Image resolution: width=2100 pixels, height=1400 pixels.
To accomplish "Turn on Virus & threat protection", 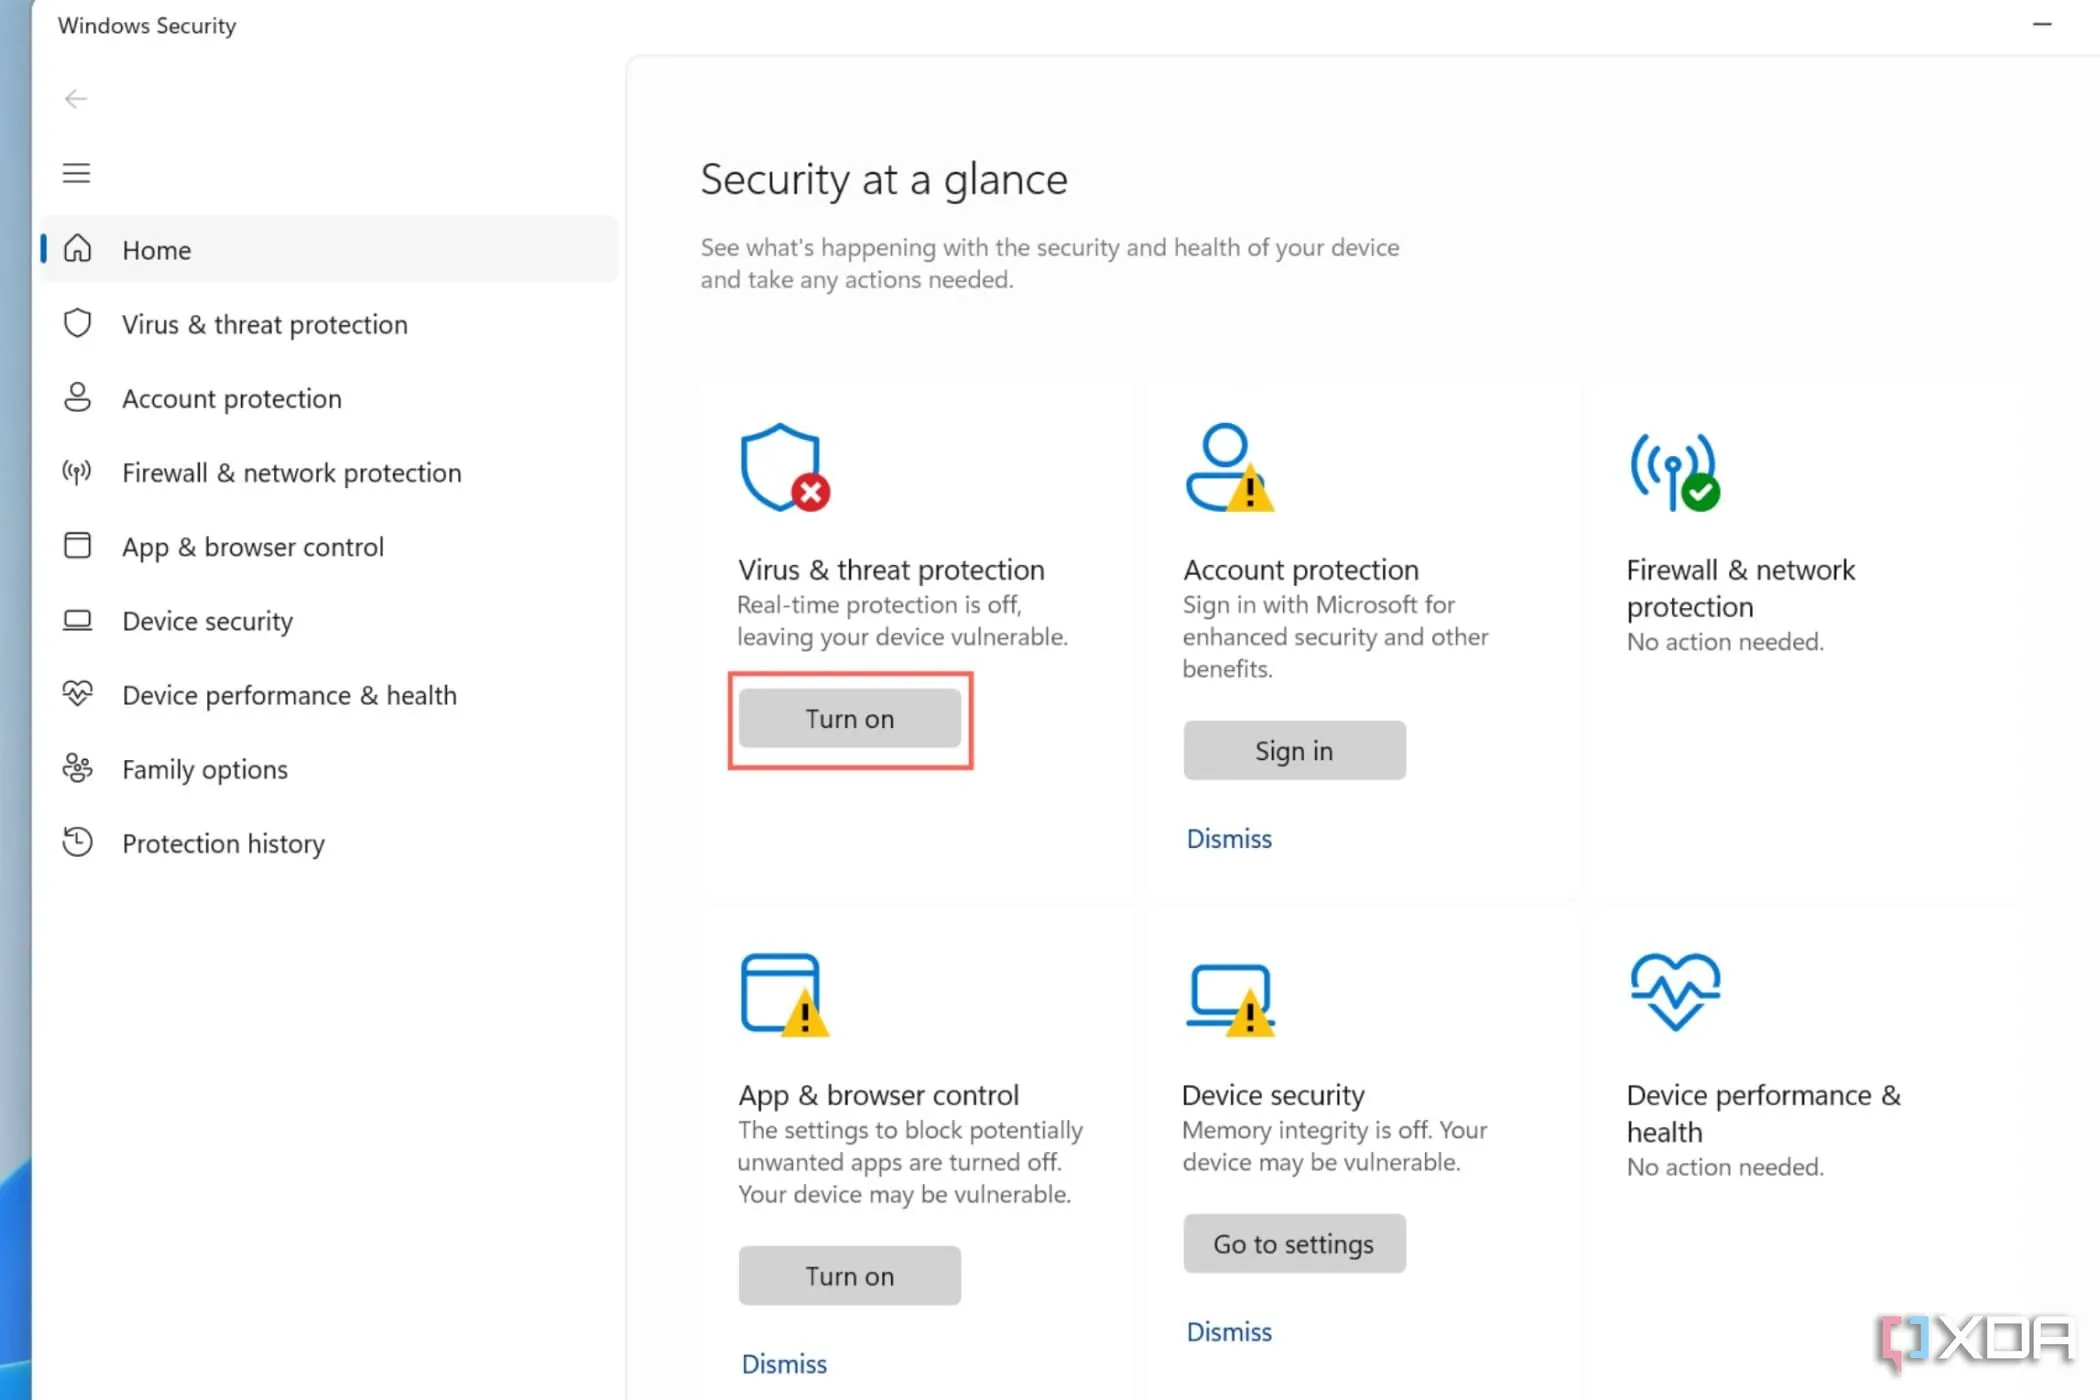I will click(x=849, y=719).
